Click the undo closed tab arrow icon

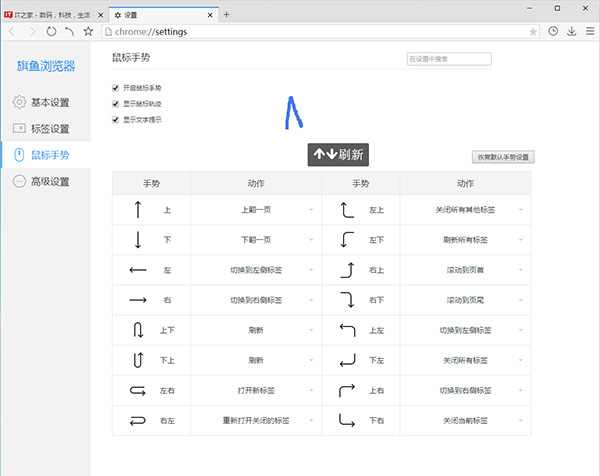69,31
